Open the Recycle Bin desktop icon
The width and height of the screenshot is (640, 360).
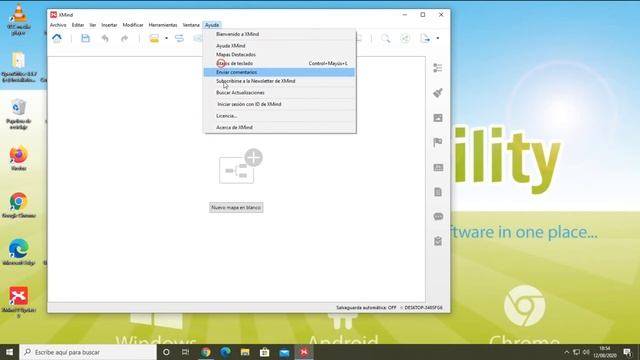[18, 114]
